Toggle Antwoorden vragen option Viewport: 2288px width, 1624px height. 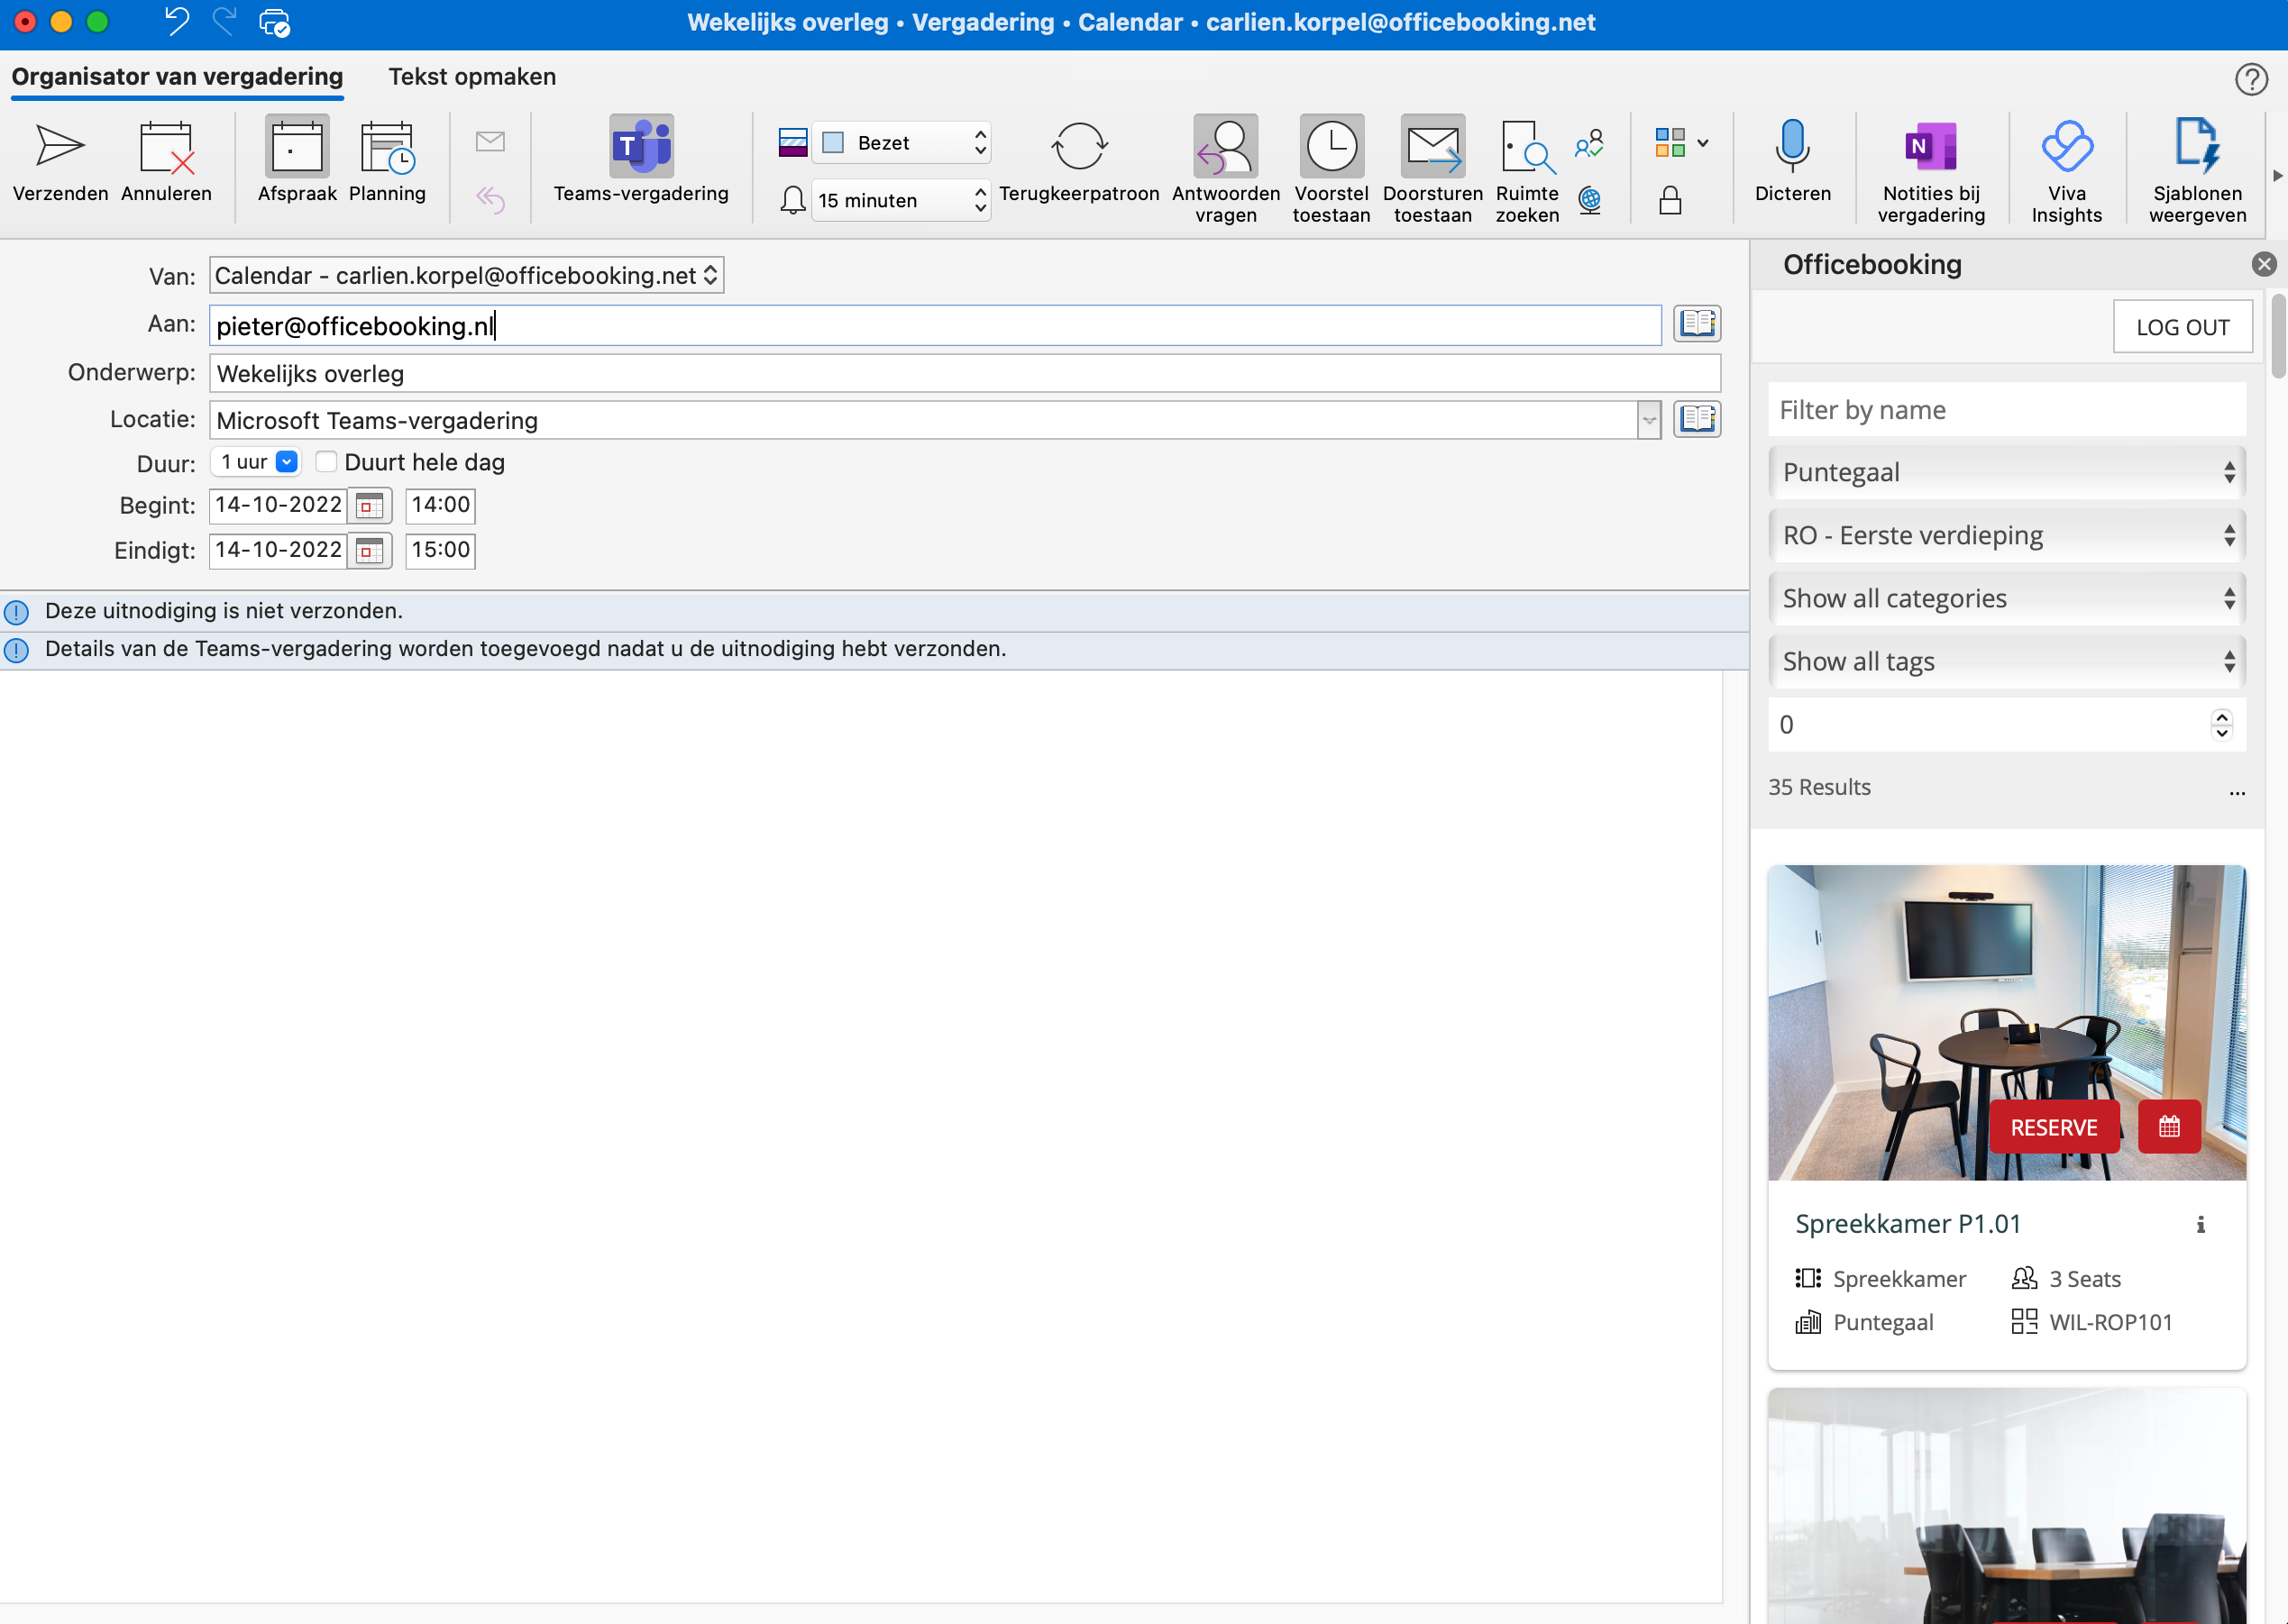(1225, 170)
